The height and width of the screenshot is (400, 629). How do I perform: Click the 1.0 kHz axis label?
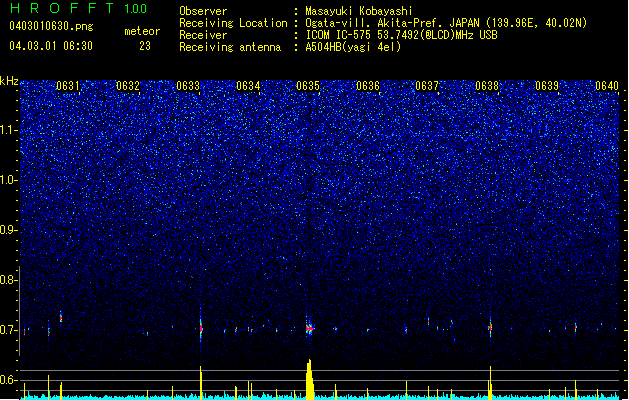tap(9, 181)
